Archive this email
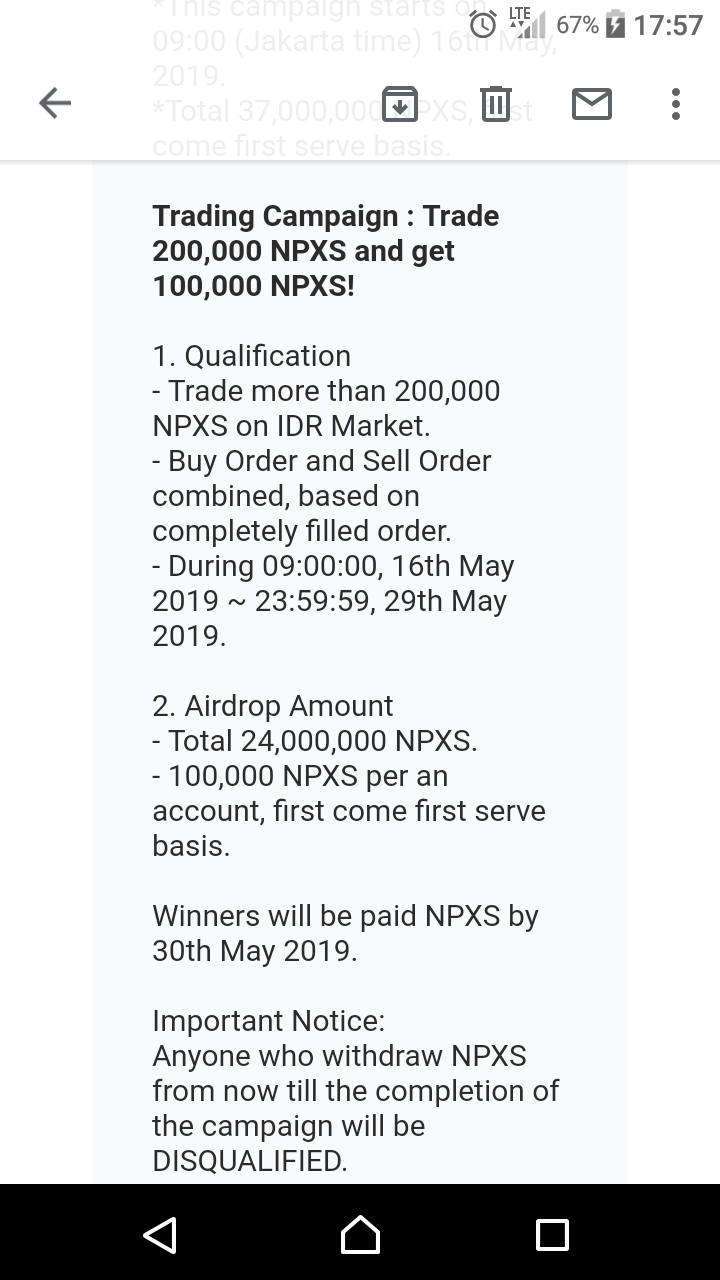The image size is (720, 1280). (400, 104)
